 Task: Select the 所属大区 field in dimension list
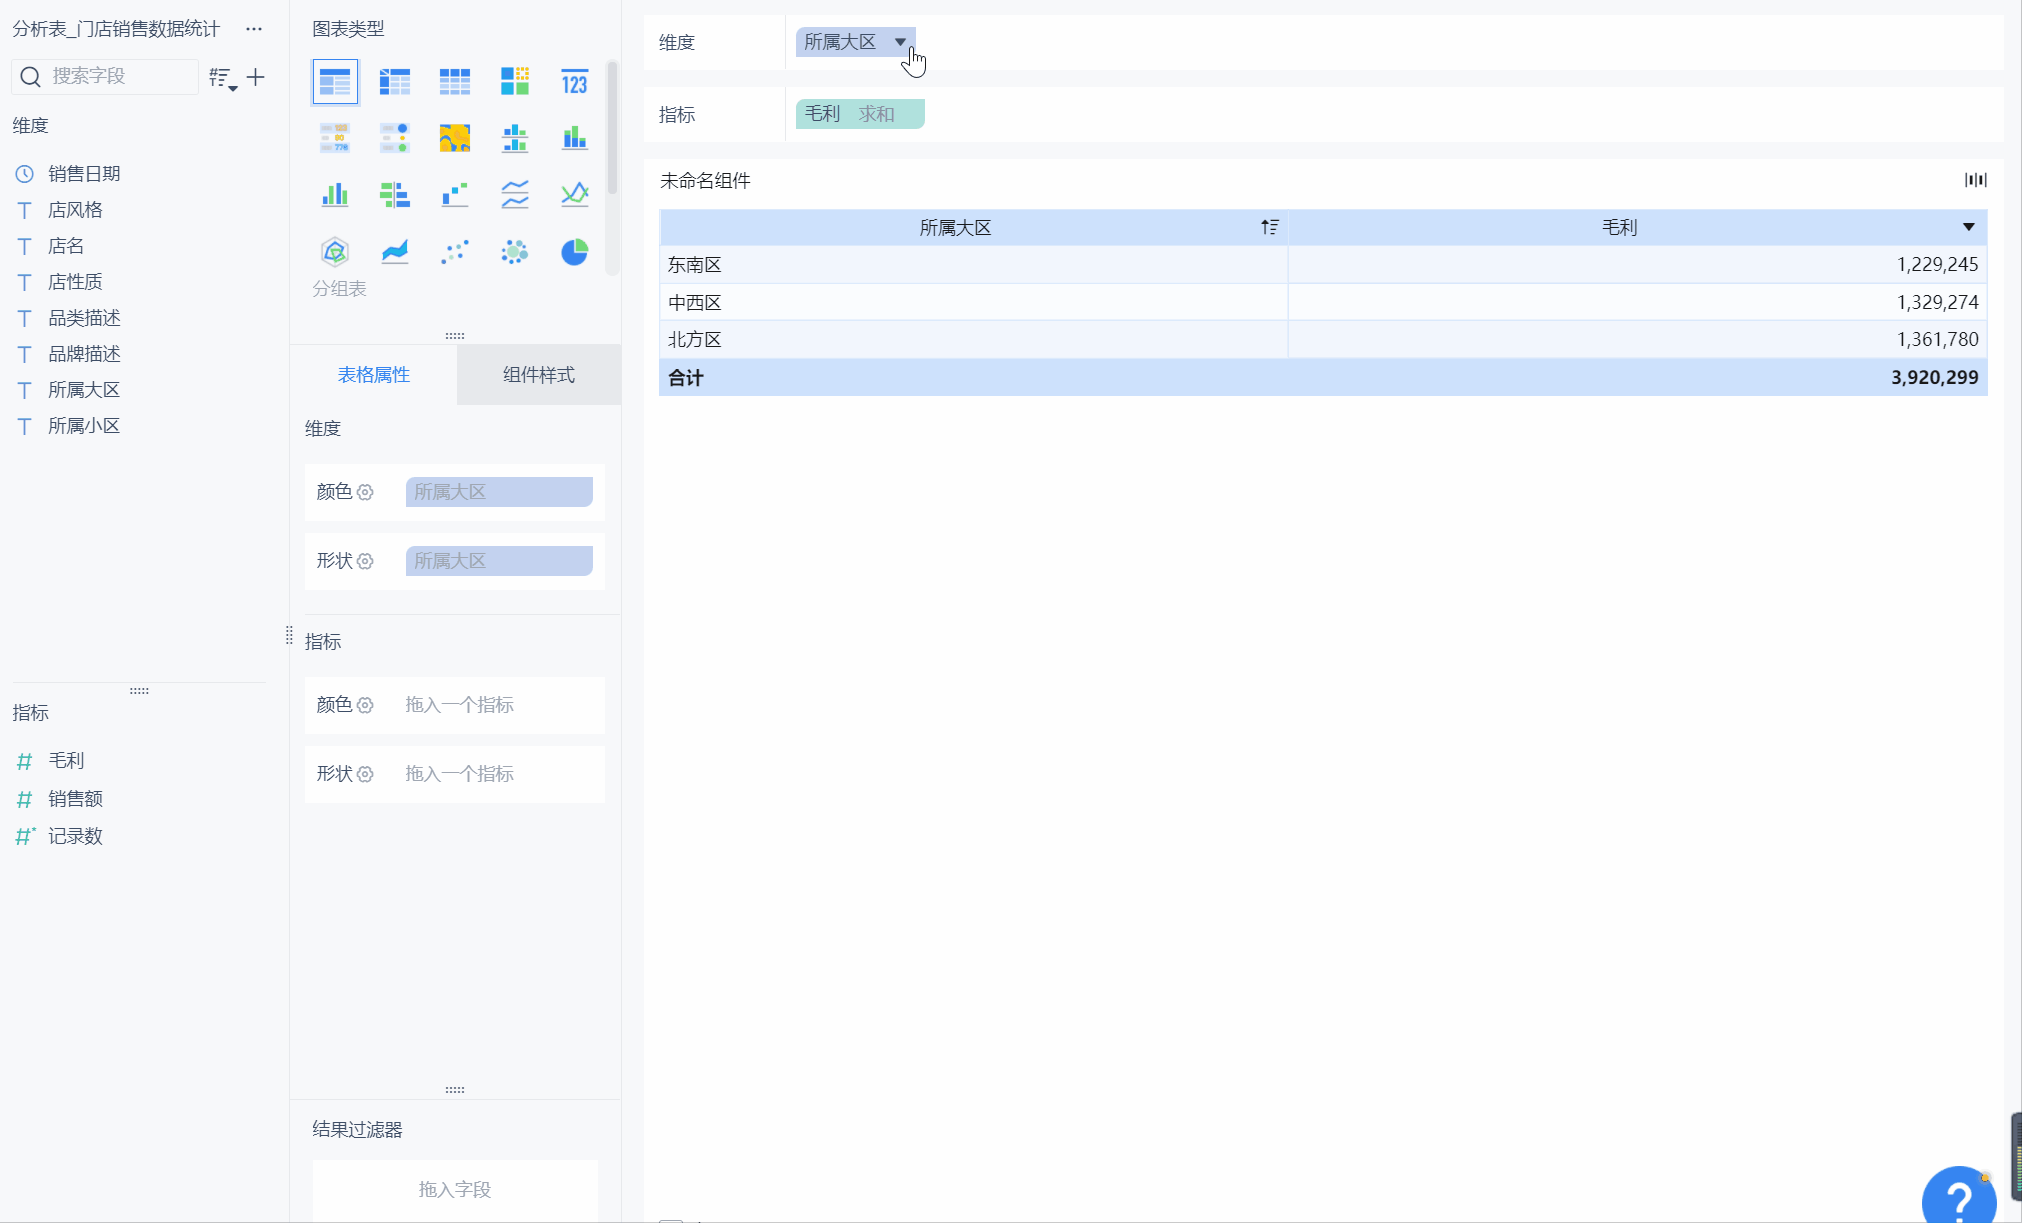click(x=84, y=390)
